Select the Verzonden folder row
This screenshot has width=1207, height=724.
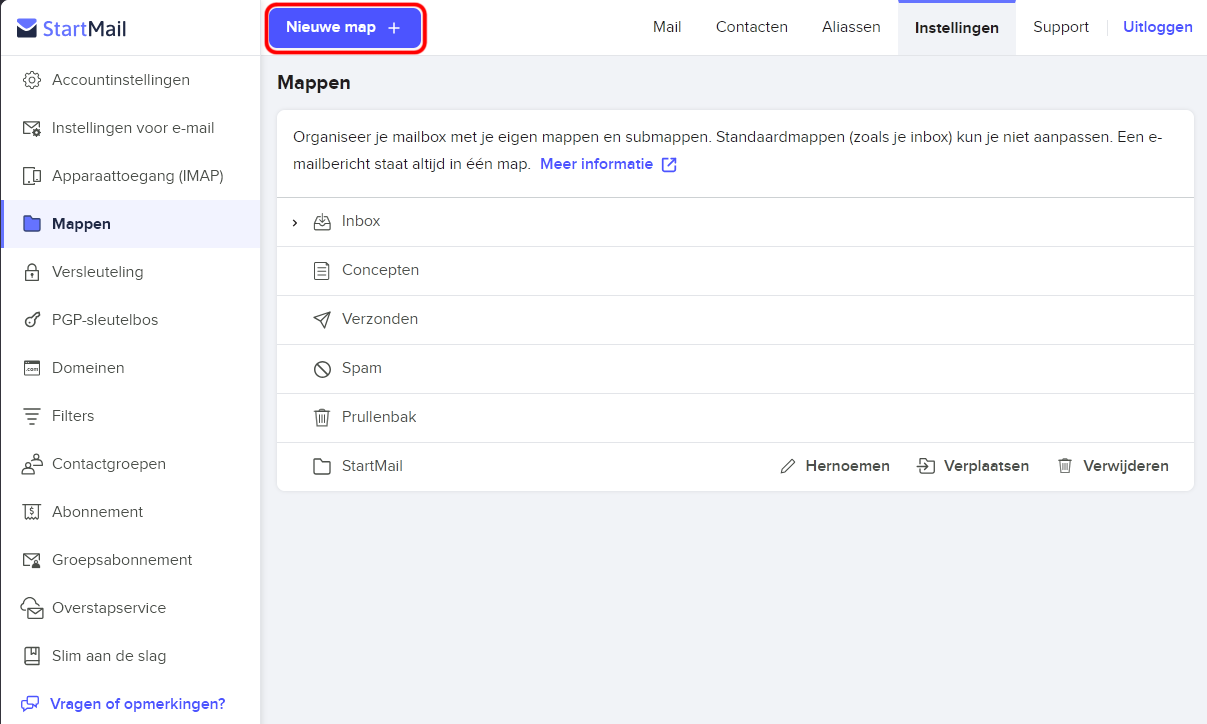pyautogui.click(x=735, y=320)
